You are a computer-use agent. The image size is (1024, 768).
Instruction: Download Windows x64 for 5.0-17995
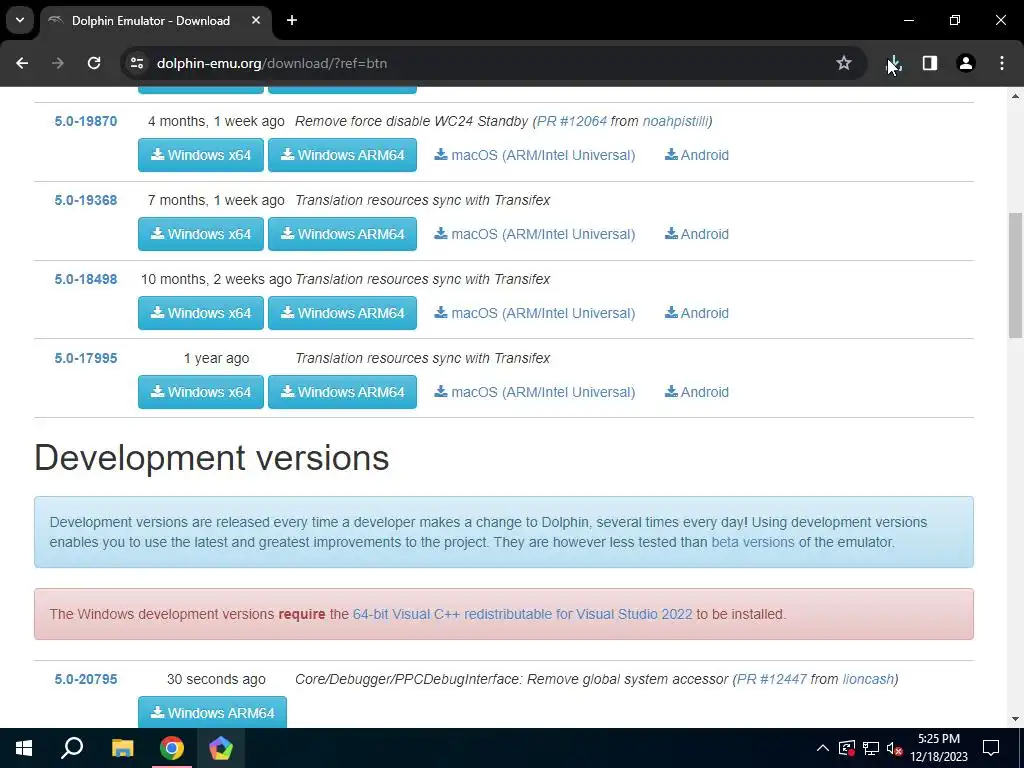[x=201, y=392]
